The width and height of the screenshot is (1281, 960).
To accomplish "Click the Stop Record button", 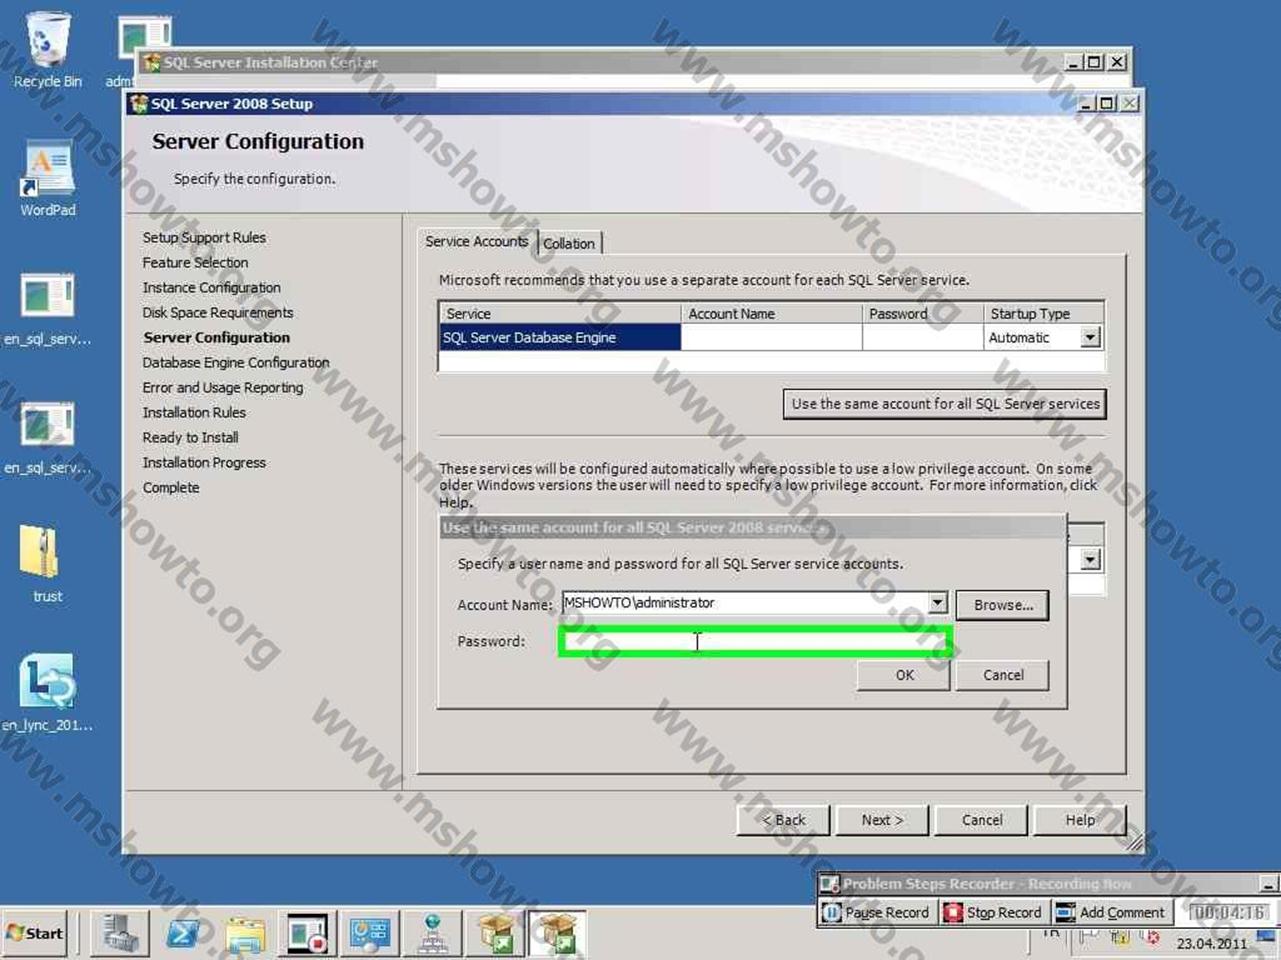I will [993, 912].
